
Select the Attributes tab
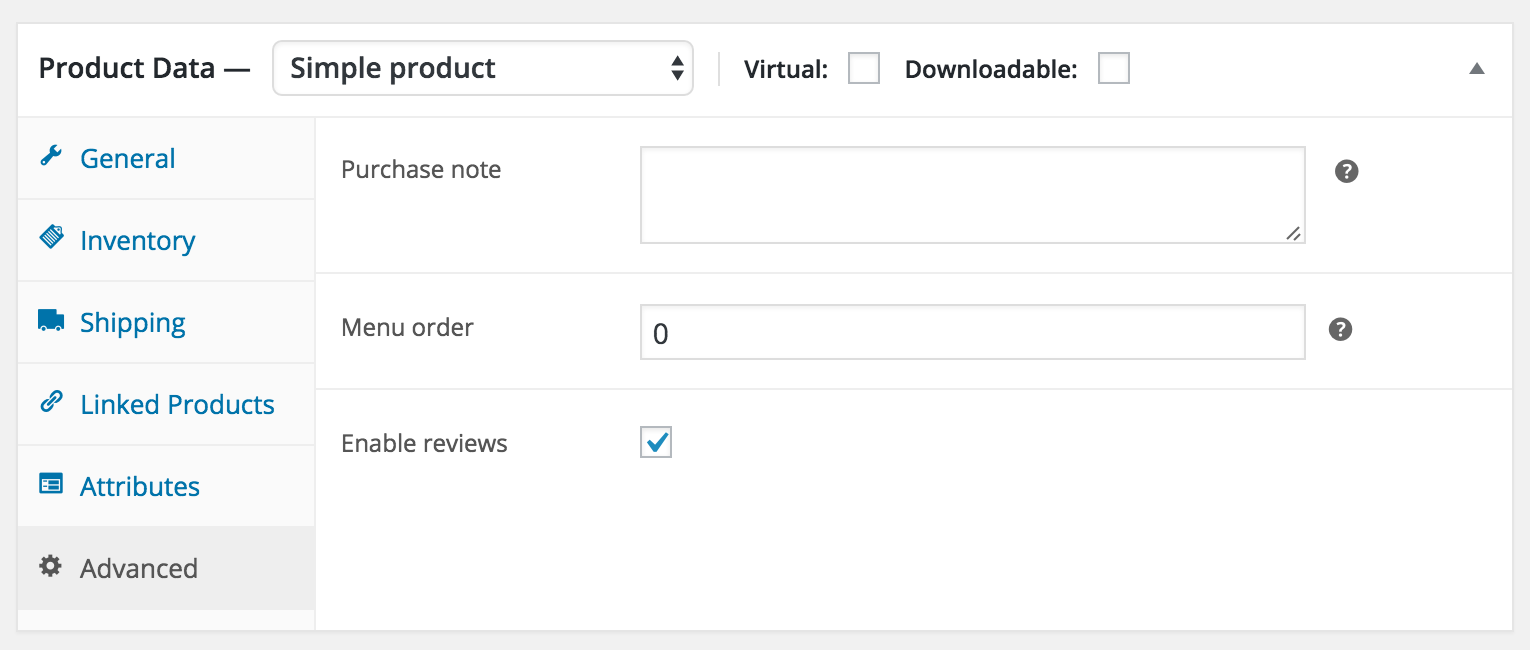coord(140,486)
